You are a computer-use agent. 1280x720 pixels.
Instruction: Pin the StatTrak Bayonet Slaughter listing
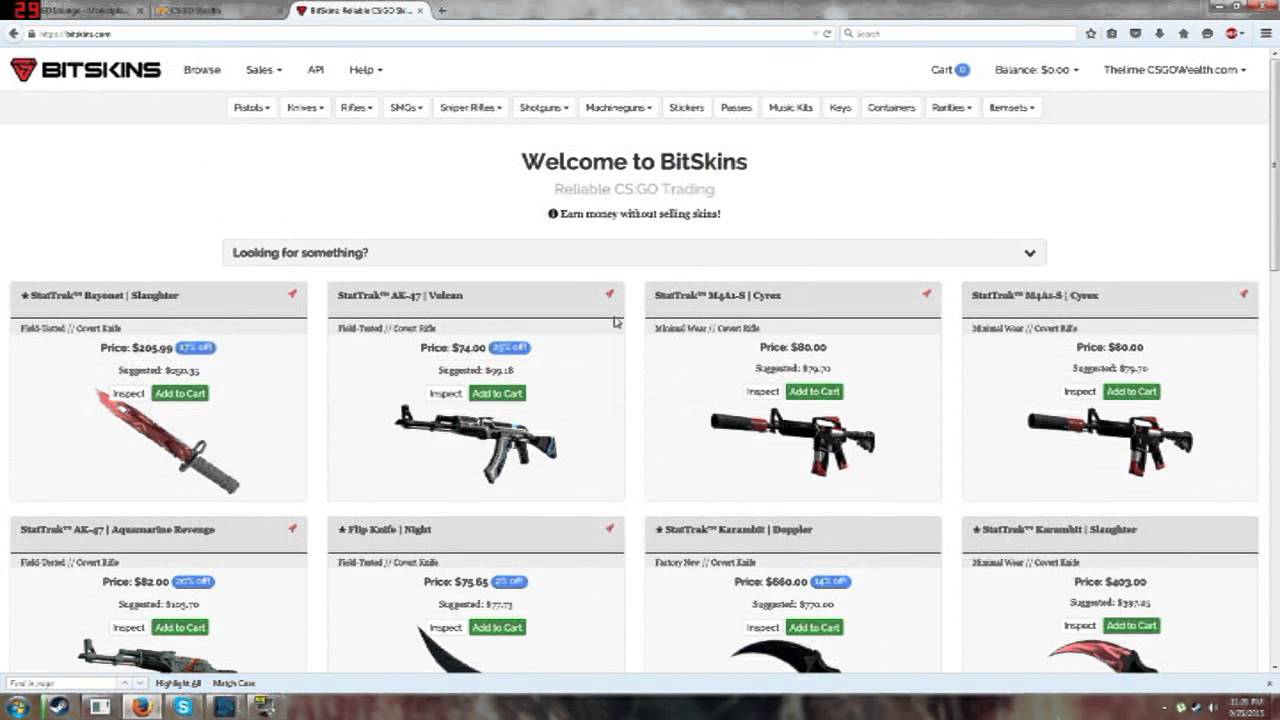(x=292, y=294)
